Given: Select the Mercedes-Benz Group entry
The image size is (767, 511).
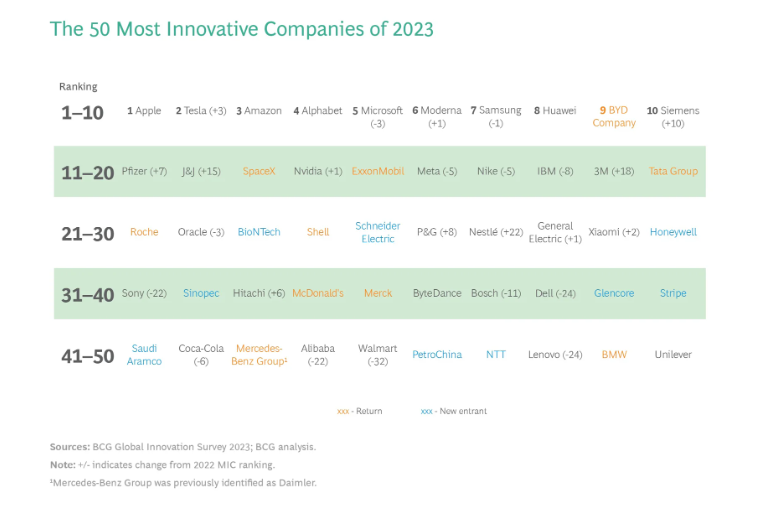Looking at the screenshot, I should click(259, 355).
